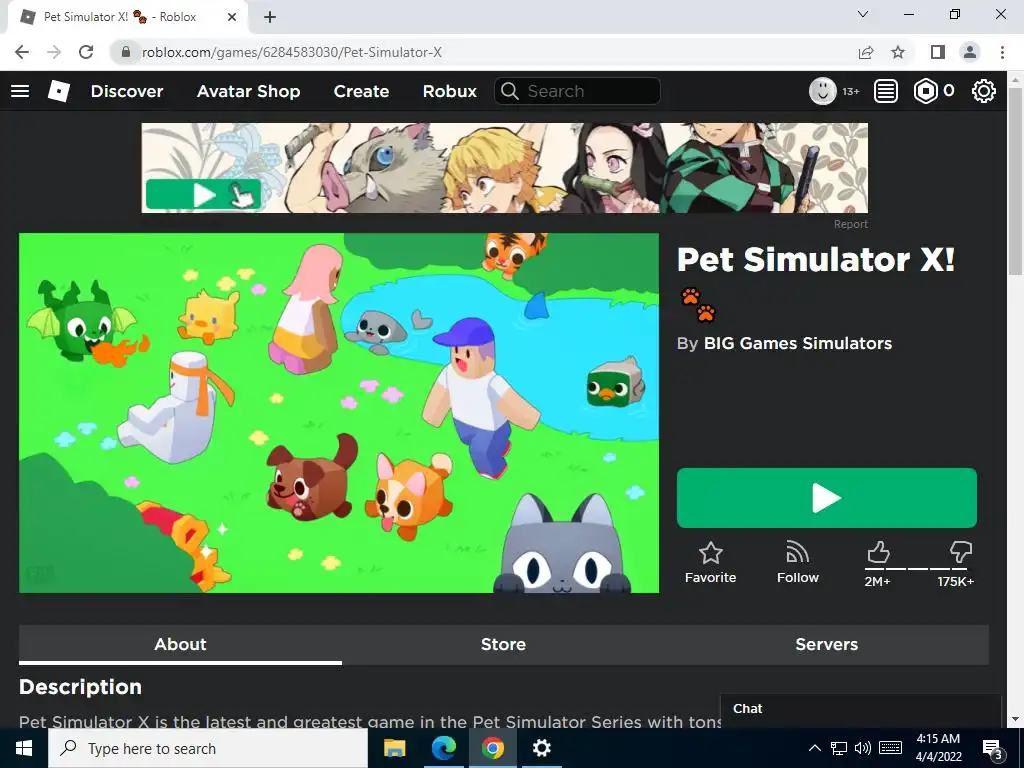Click the network icon in the tray

tap(839, 748)
